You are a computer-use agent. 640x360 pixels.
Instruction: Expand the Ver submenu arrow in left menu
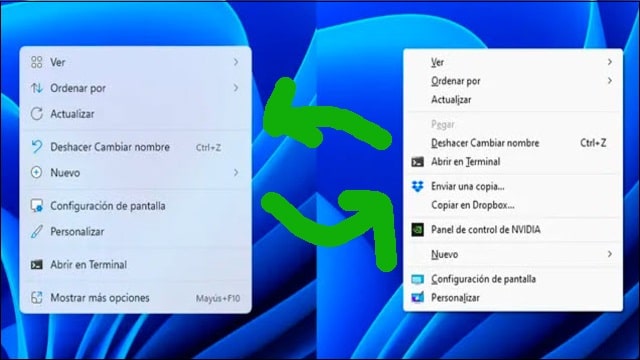point(236,62)
